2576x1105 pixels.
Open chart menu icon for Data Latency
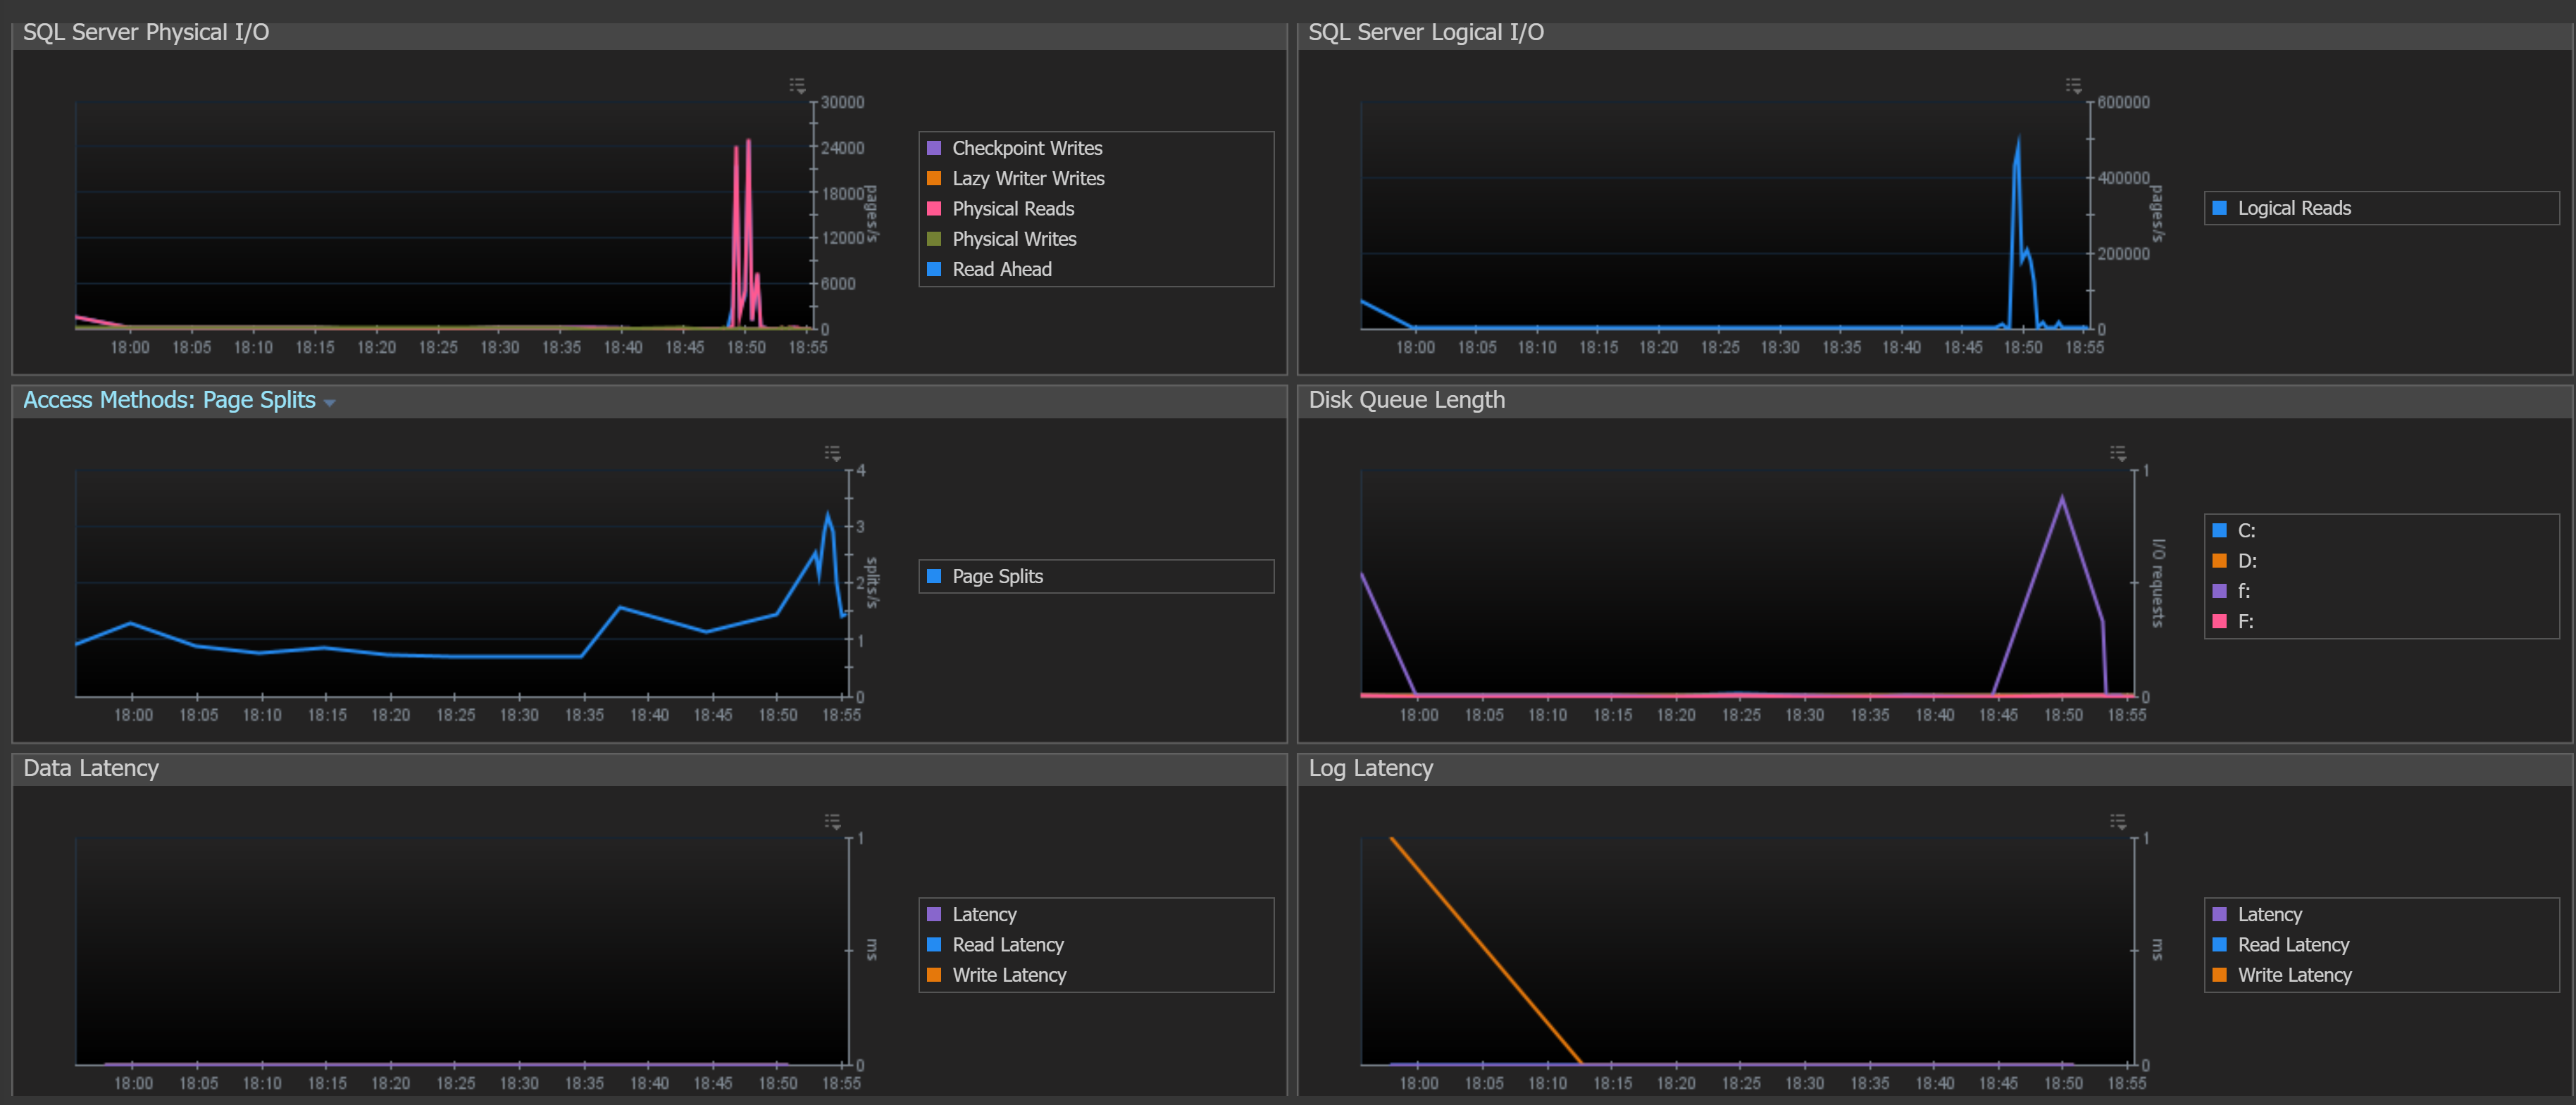pos(832,821)
